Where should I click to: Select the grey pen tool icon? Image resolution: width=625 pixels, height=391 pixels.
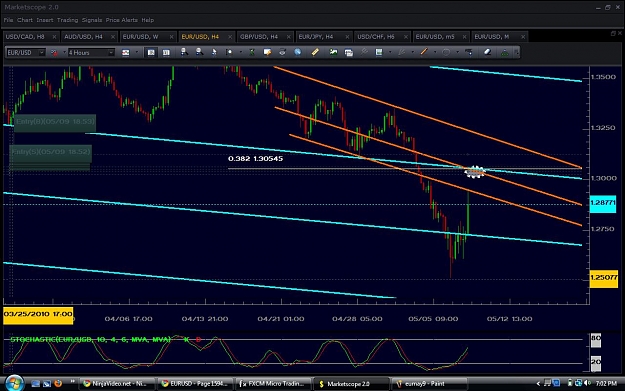(401, 52)
